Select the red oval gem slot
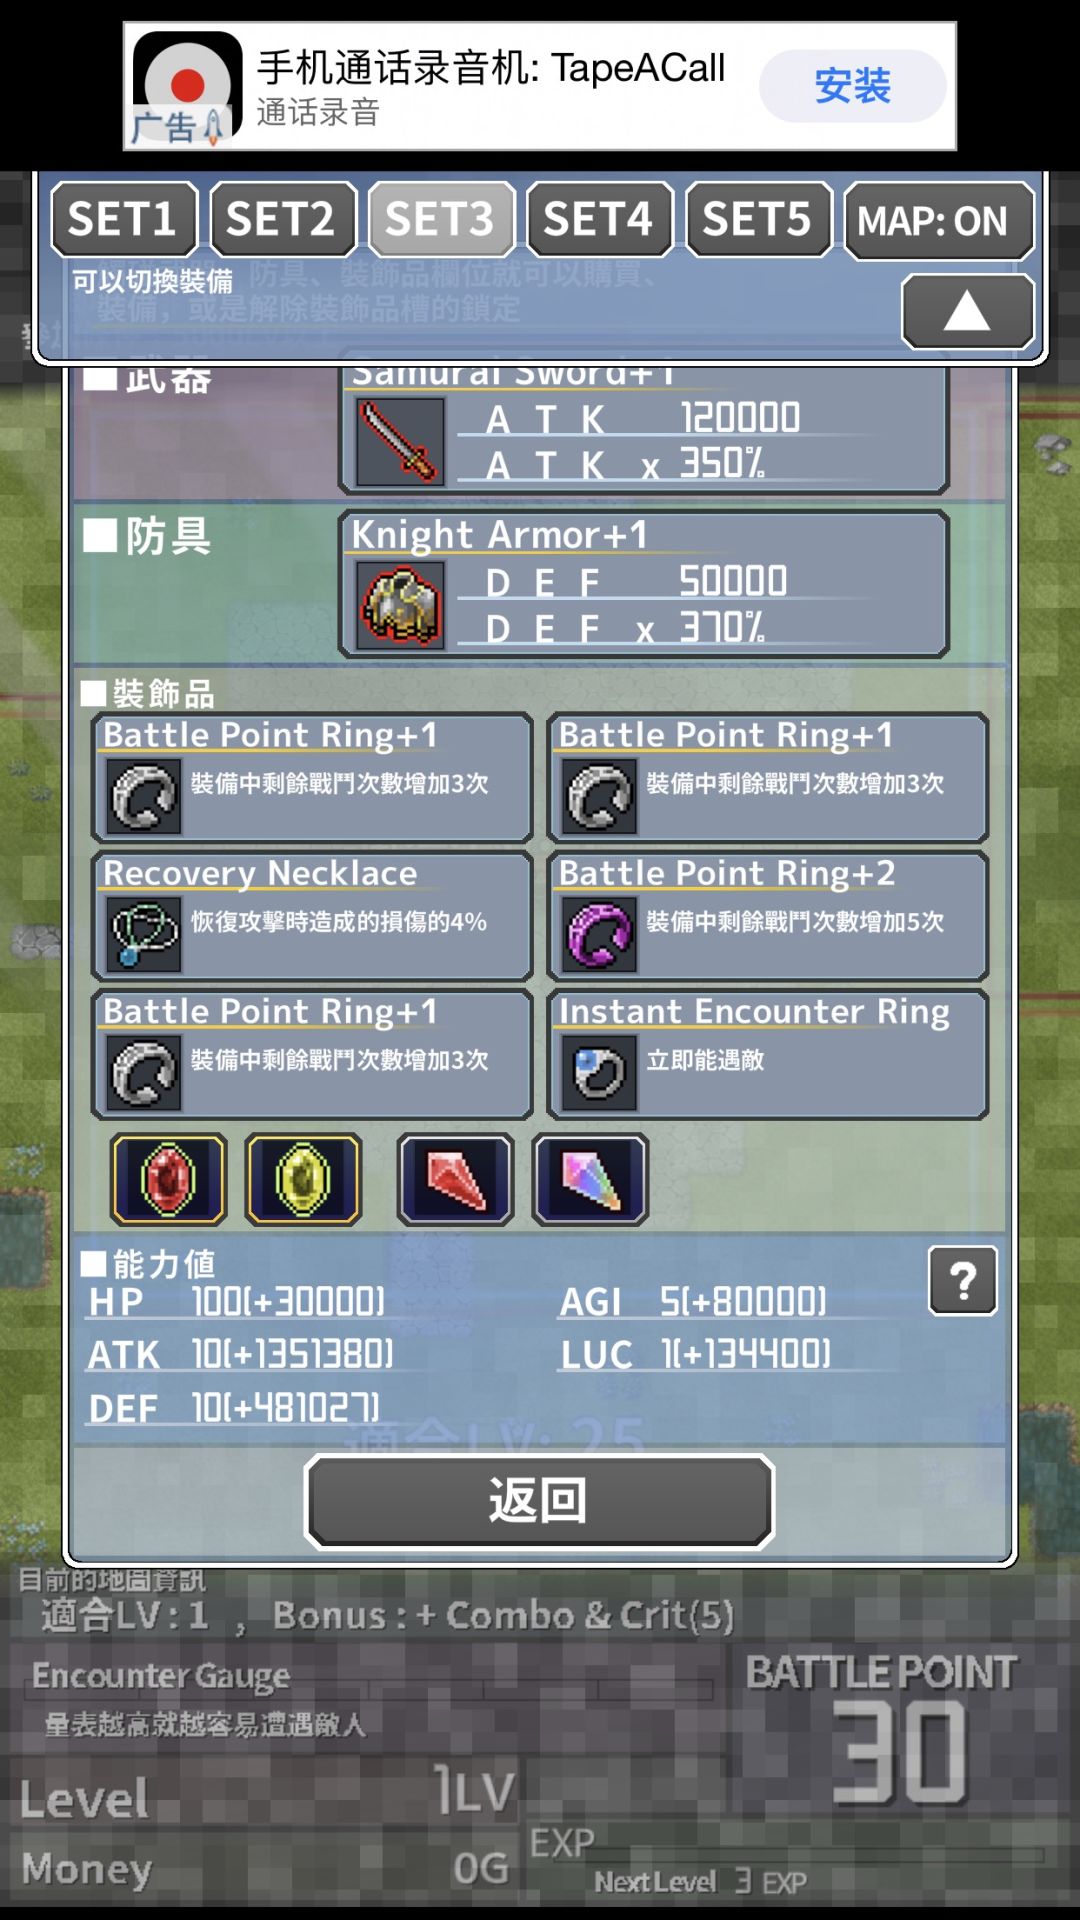 click(x=168, y=1180)
